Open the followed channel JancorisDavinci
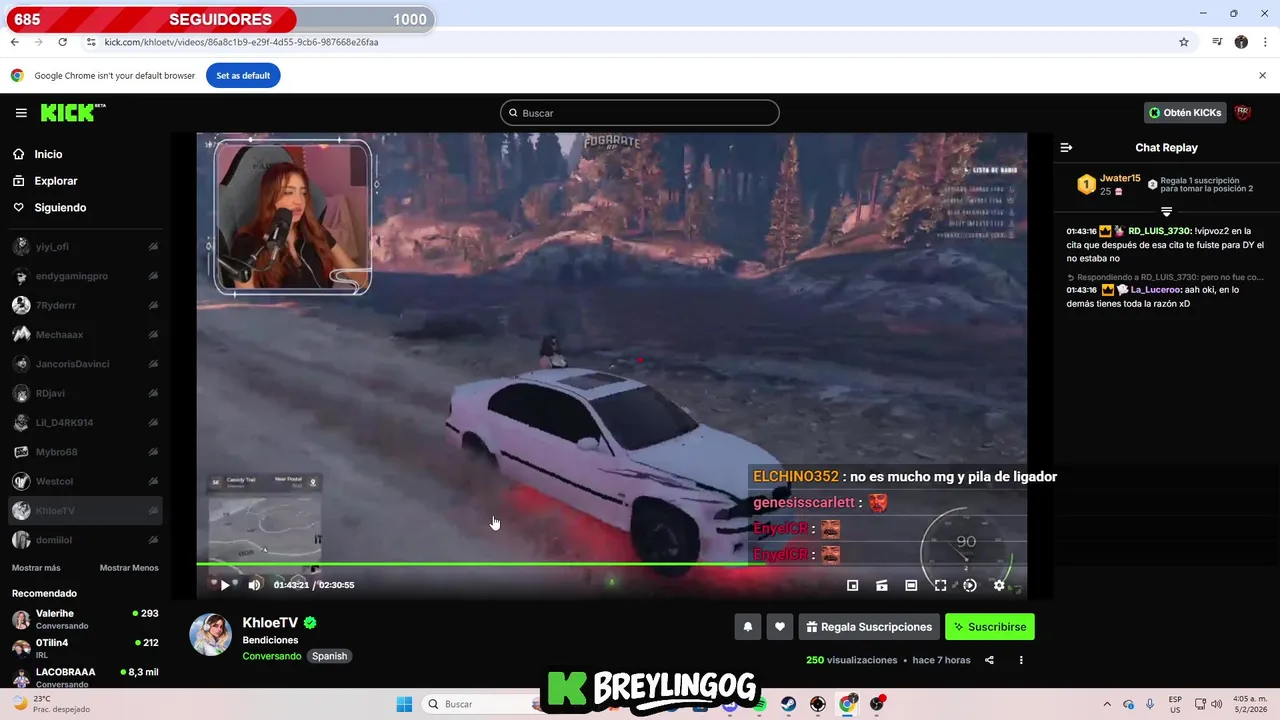 (x=85, y=364)
